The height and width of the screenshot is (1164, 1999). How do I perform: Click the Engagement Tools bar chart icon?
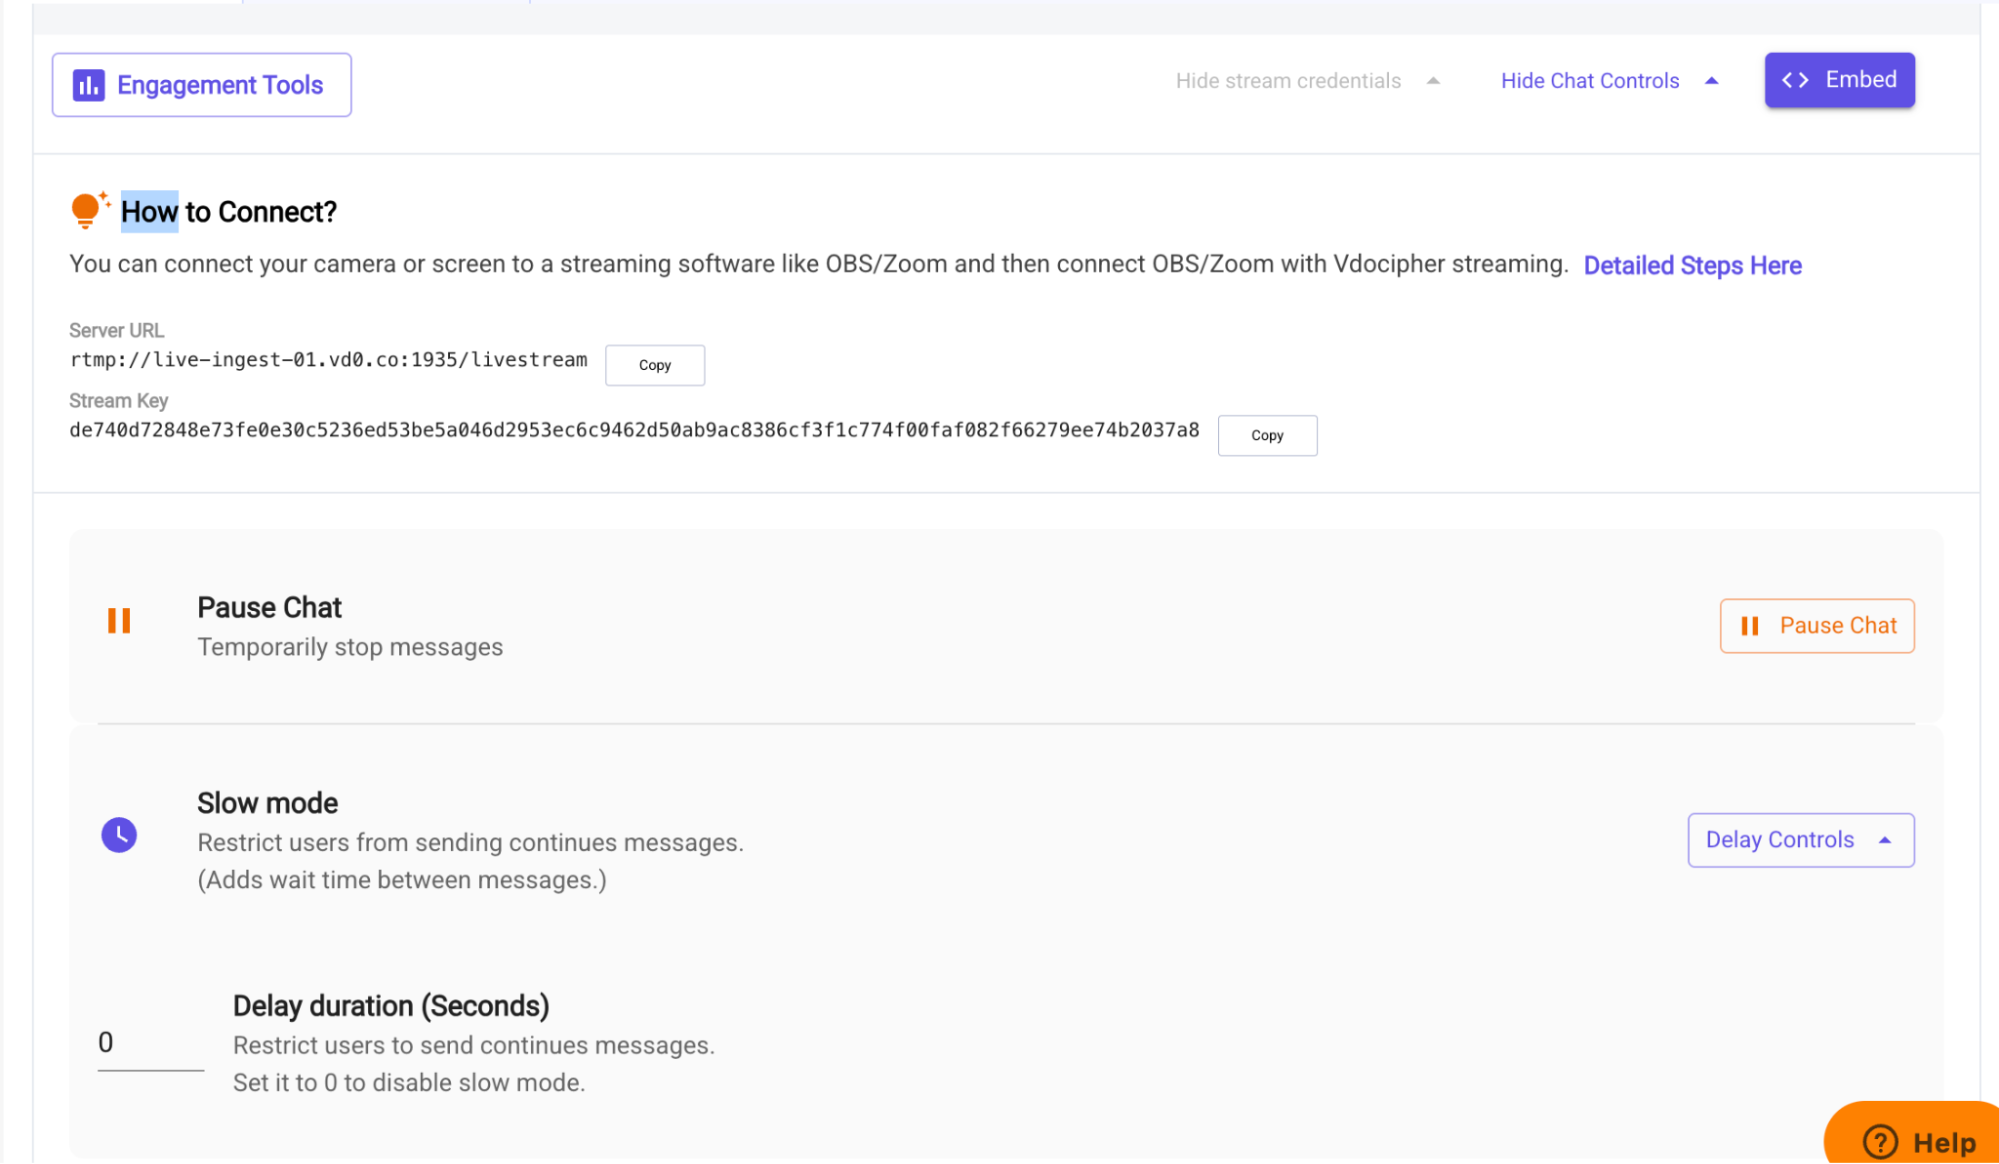[x=88, y=86]
